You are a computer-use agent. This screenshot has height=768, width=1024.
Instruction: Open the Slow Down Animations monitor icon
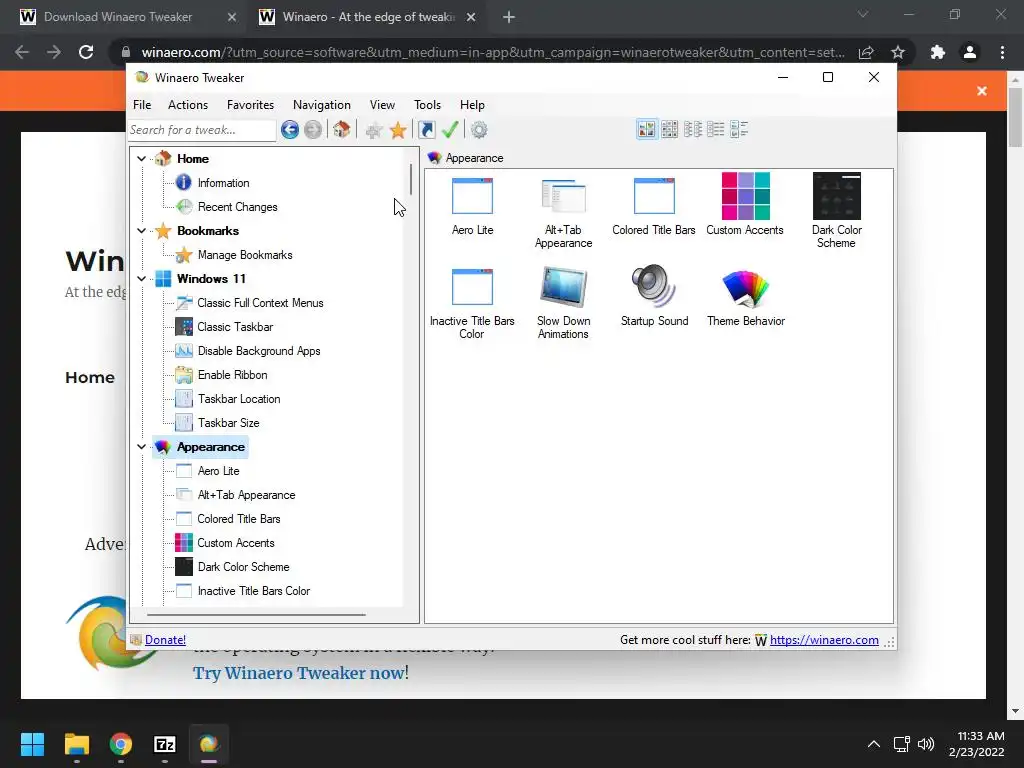pyautogui.click(x=563, y=287)
